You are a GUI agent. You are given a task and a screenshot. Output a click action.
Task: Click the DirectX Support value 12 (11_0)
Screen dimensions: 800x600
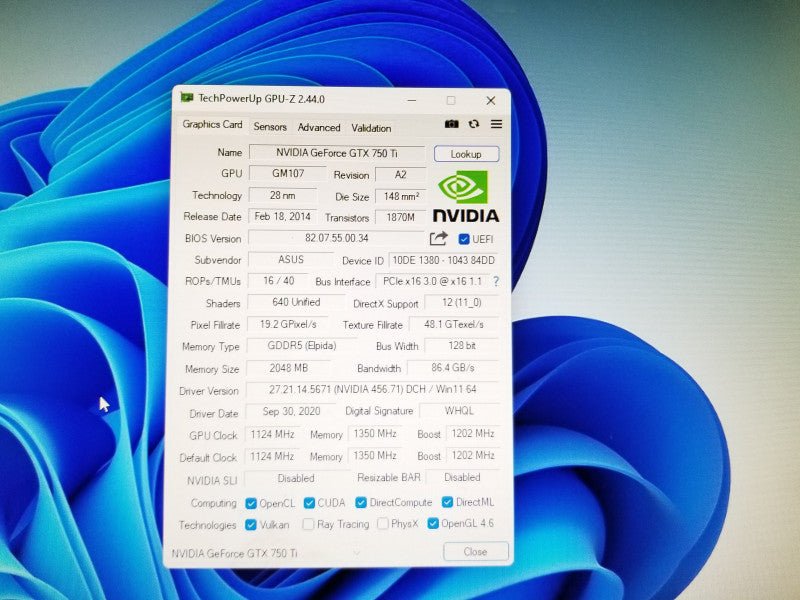[x=462, y=303]
